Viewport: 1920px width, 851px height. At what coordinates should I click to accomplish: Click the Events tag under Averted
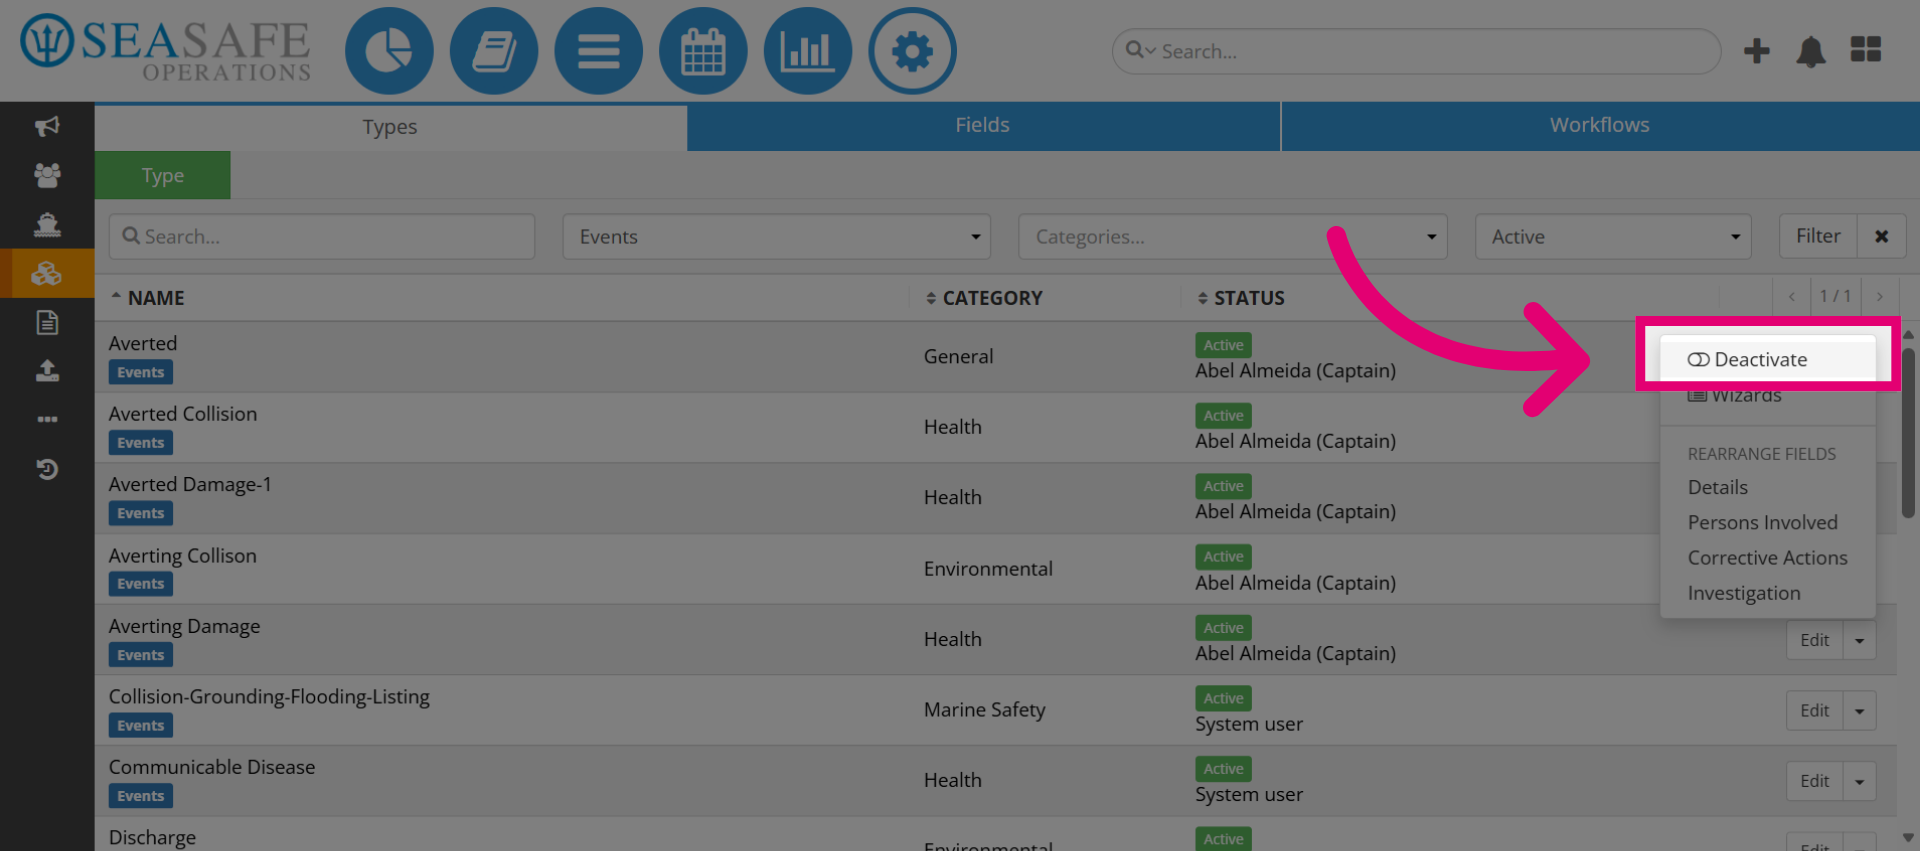pyautogui.click(x=140, y=373)
